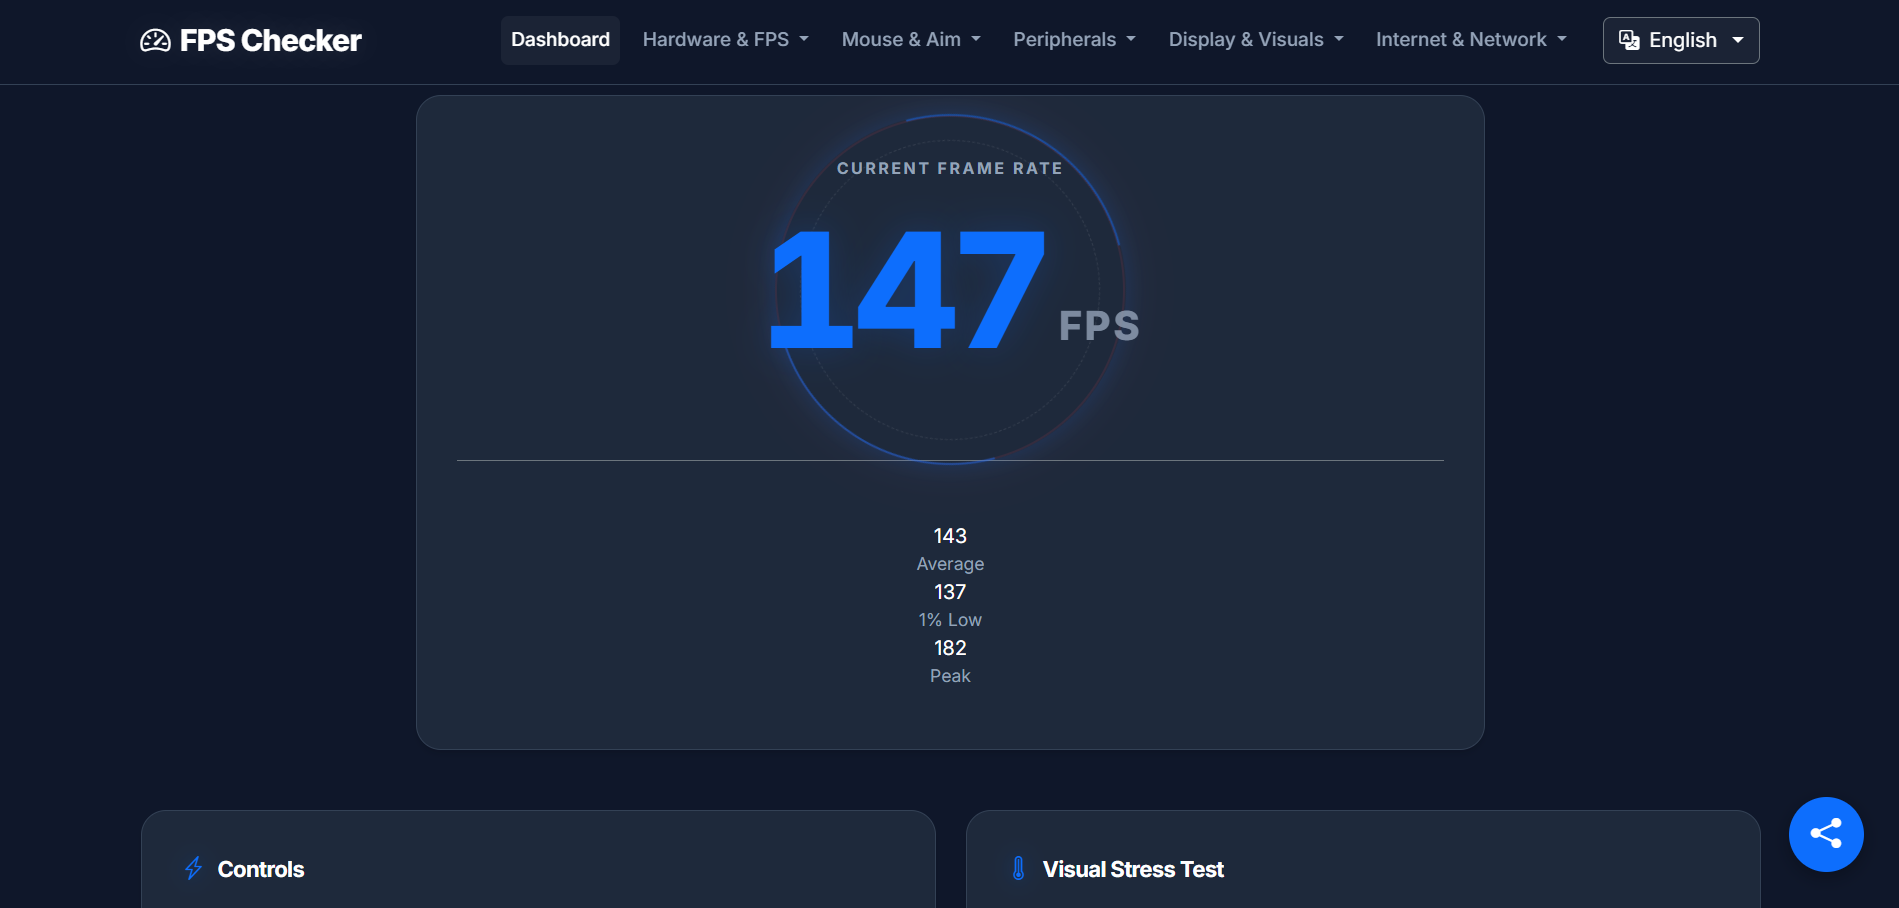Open the English language selector

click(1680, 40)
